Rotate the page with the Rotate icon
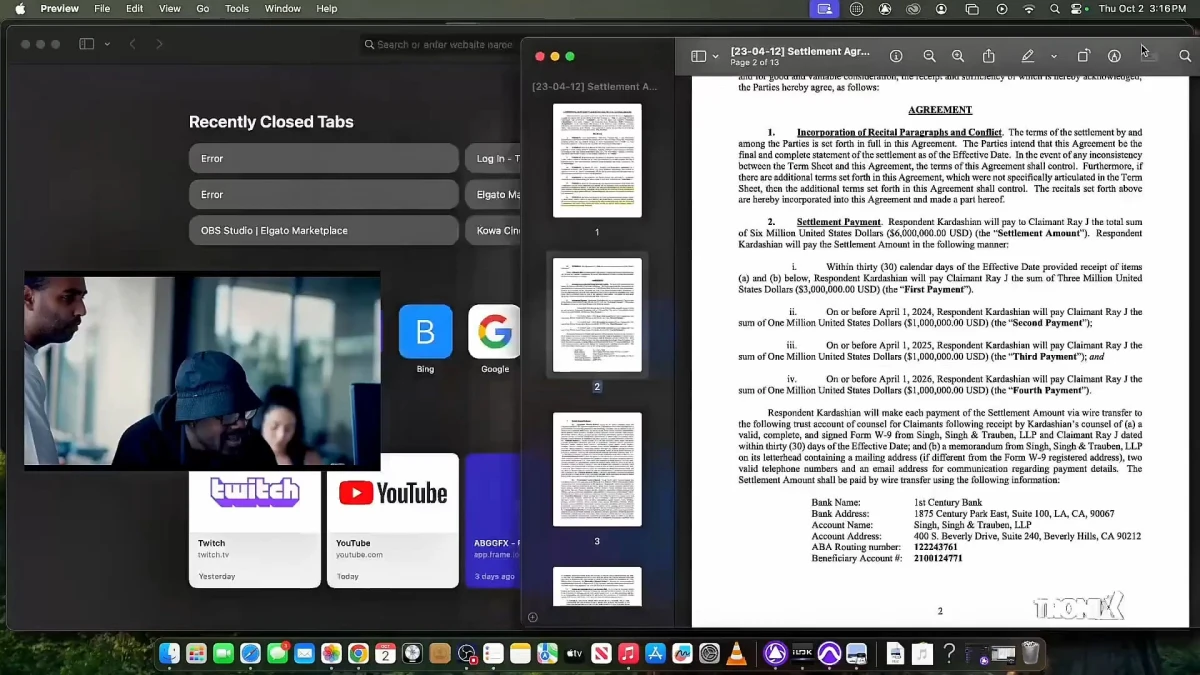This screenshot has width=1200, height=675. (1083, 56)
